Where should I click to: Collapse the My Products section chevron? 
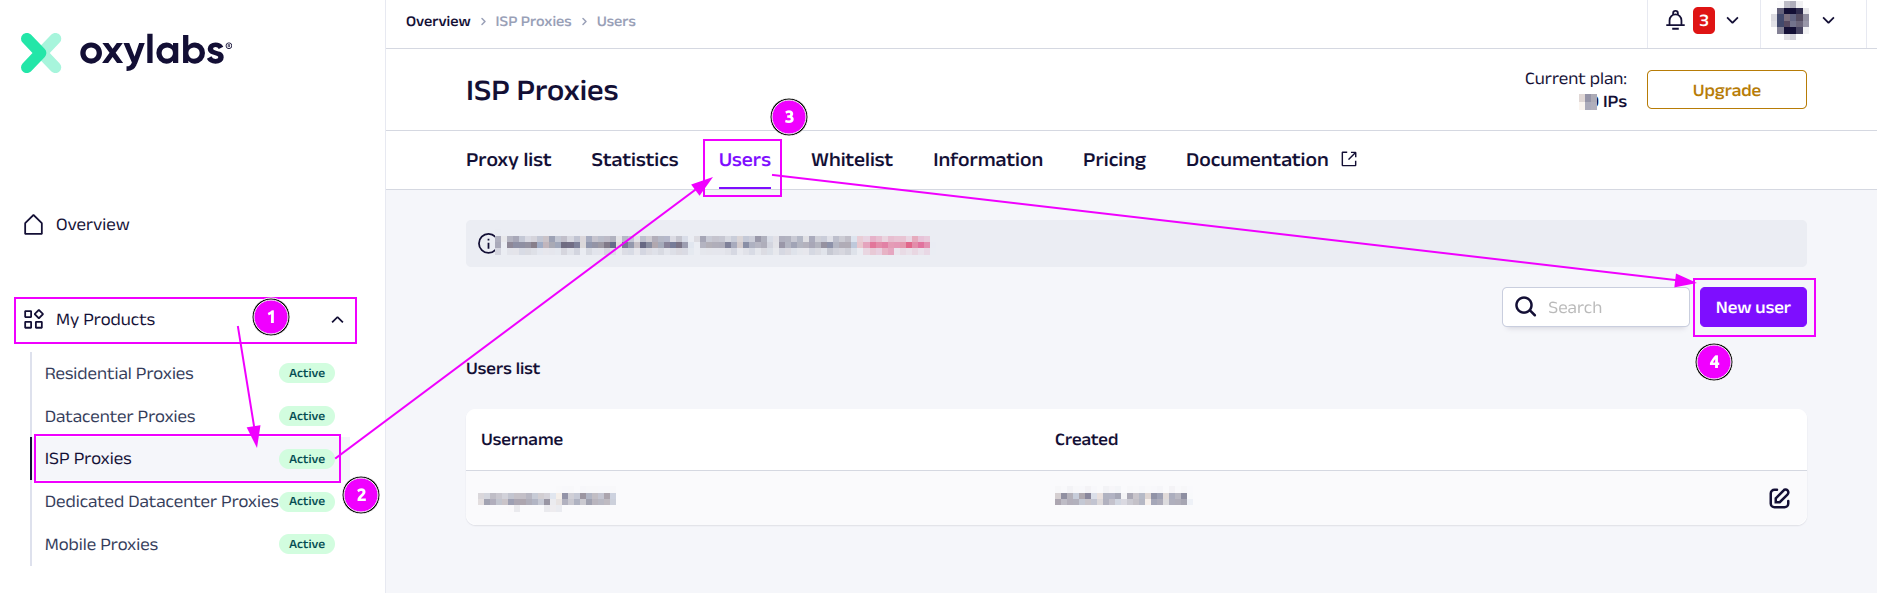pos(337,320)
